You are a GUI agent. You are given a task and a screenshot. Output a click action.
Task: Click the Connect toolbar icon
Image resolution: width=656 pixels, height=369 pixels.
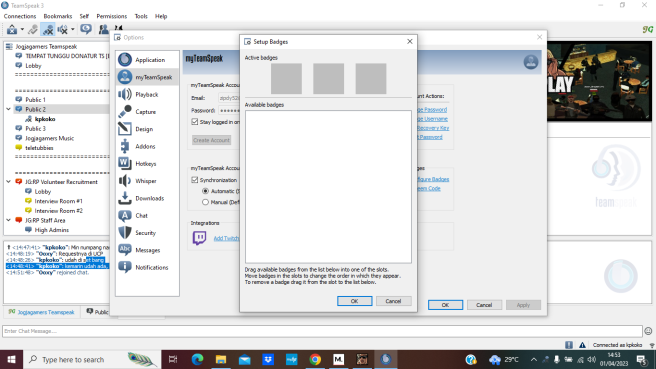coord(12,29)
